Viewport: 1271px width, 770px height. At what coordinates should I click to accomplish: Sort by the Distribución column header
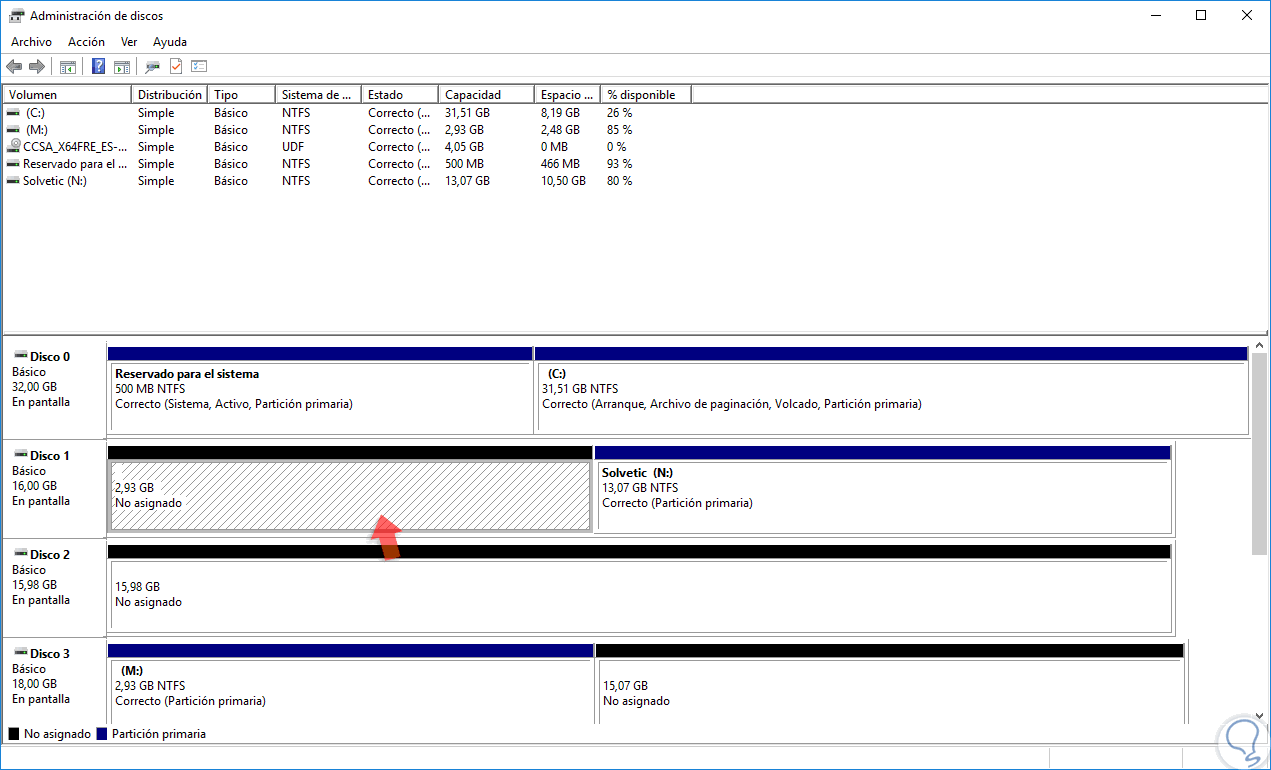pos(170,95)
